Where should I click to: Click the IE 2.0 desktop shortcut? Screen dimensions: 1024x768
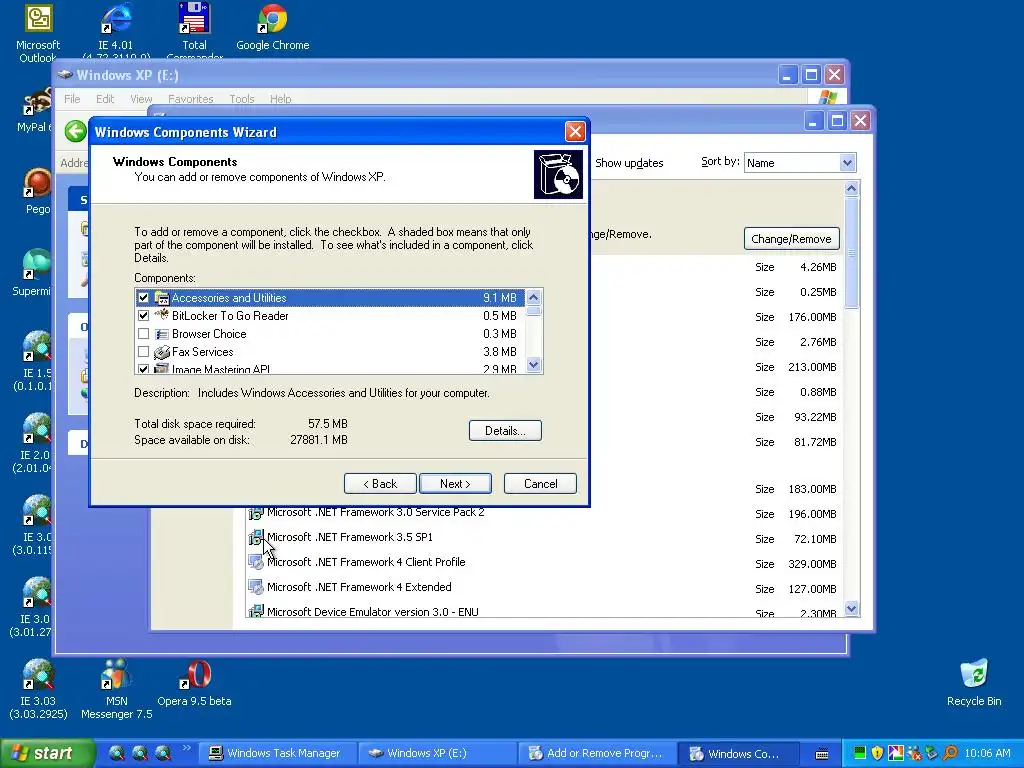pyautogui.click(x=36, y=443)
